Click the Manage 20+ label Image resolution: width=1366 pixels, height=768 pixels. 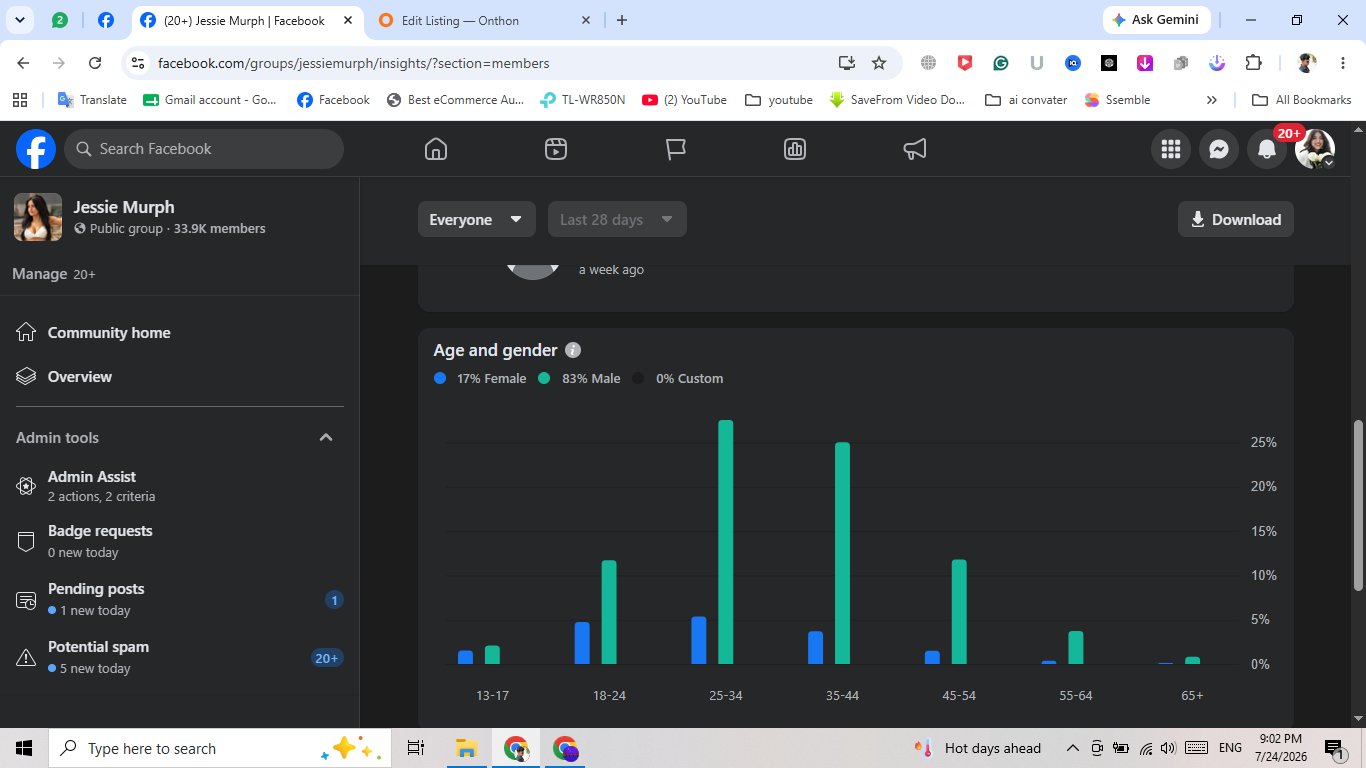tap(54, 274)
